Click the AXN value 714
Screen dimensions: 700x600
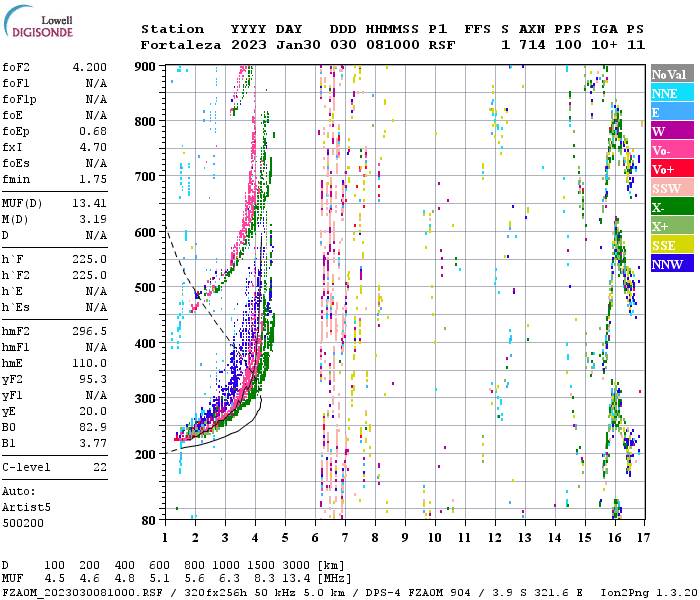tap(532, 45)
